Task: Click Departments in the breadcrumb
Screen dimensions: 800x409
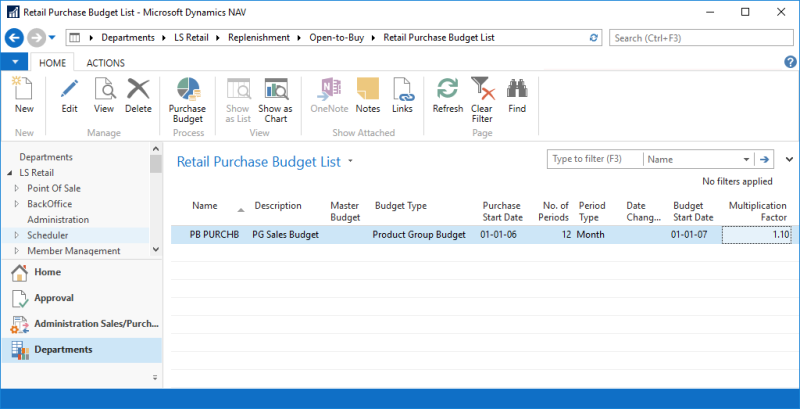Action: pos(128,38)
